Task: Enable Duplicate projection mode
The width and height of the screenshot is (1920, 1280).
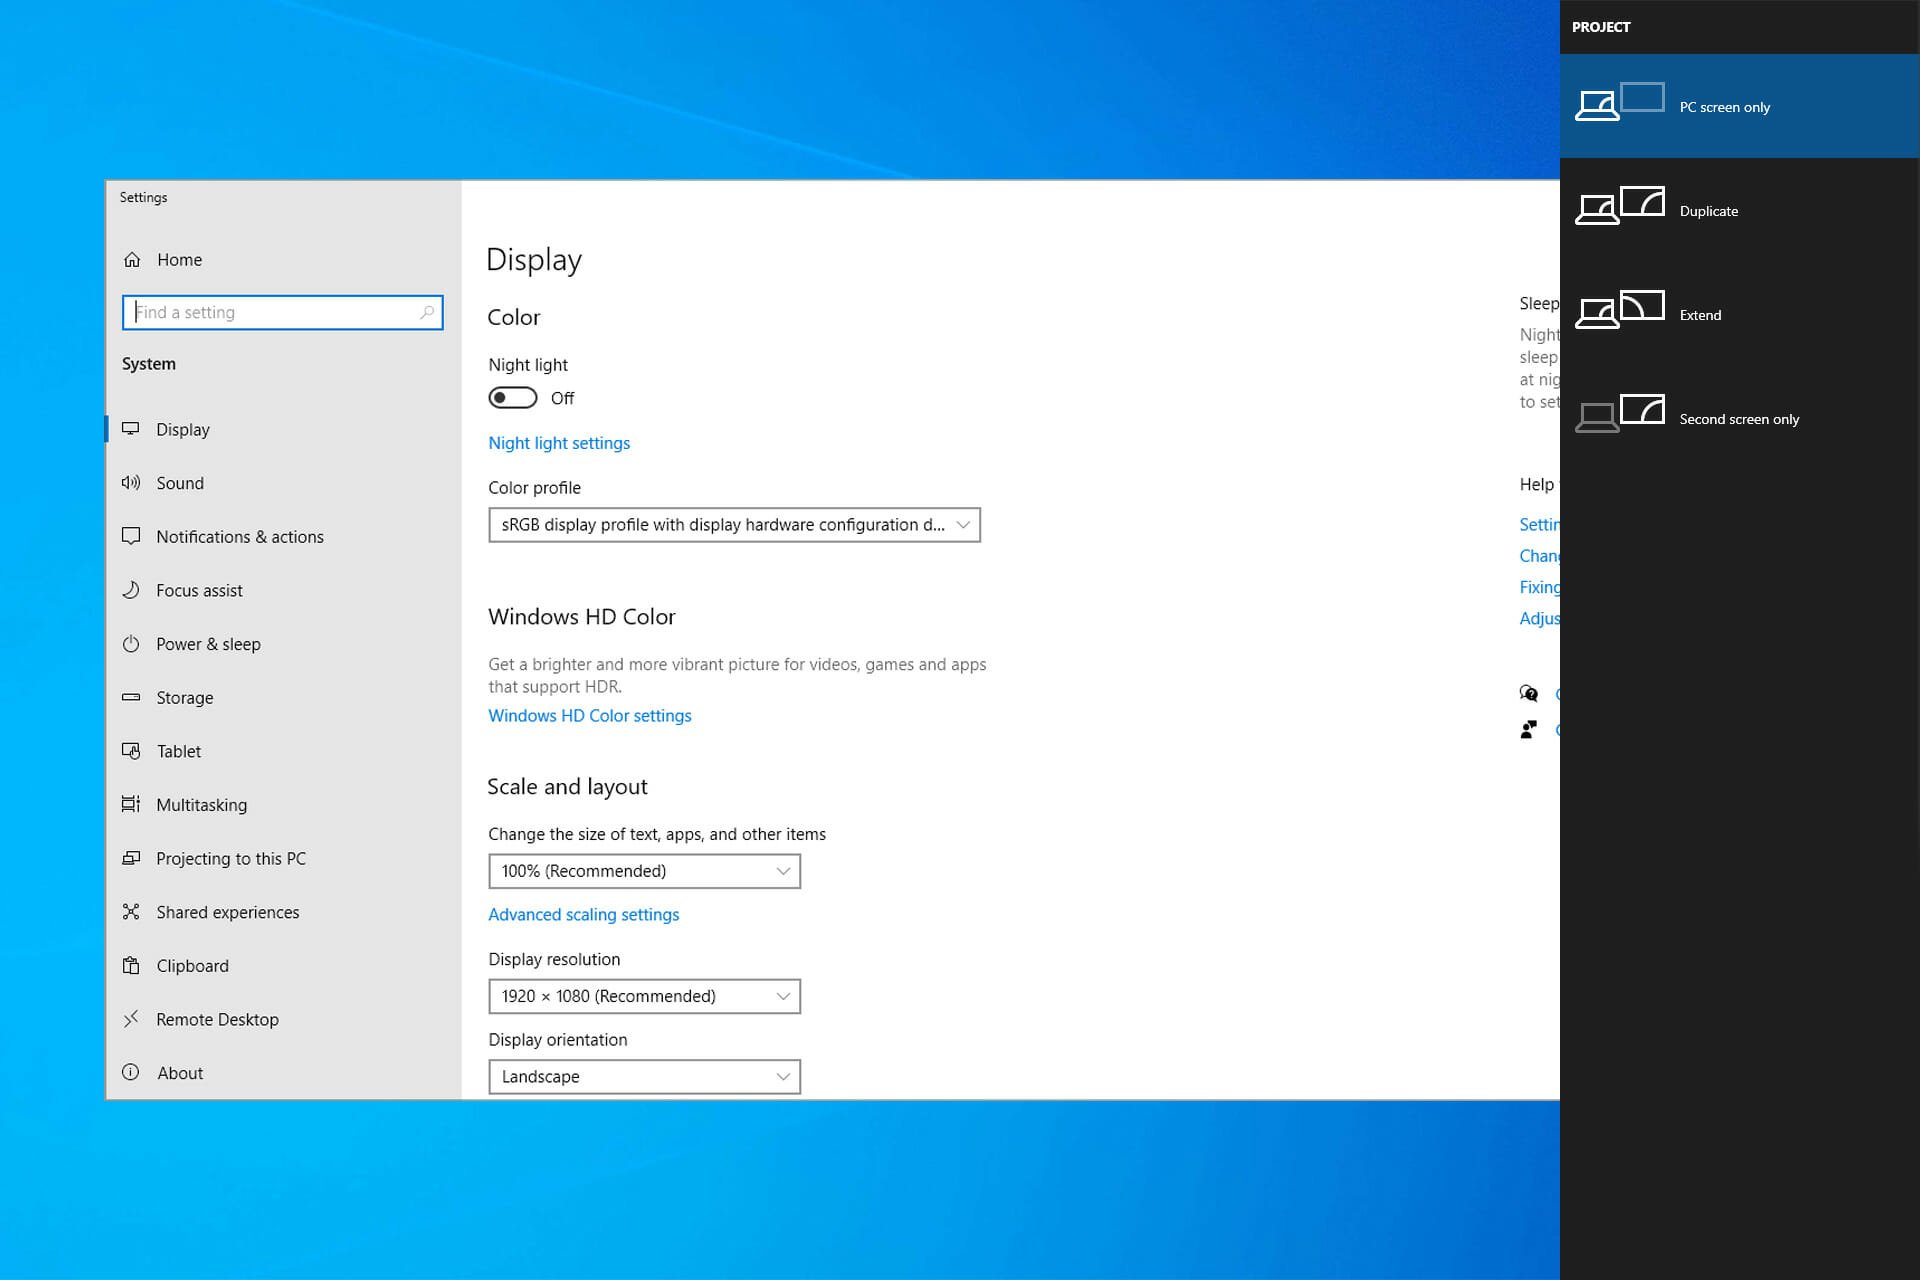Action: coord(1709,210)
